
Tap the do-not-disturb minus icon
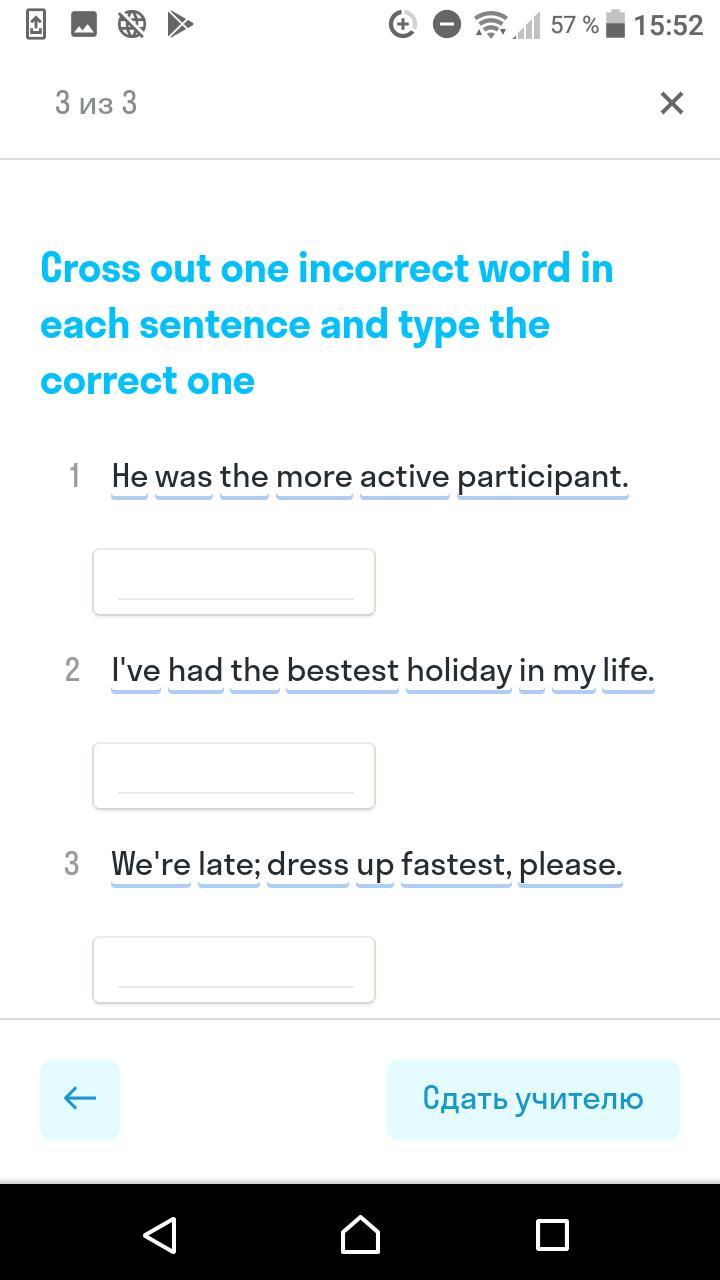[446, 25]
